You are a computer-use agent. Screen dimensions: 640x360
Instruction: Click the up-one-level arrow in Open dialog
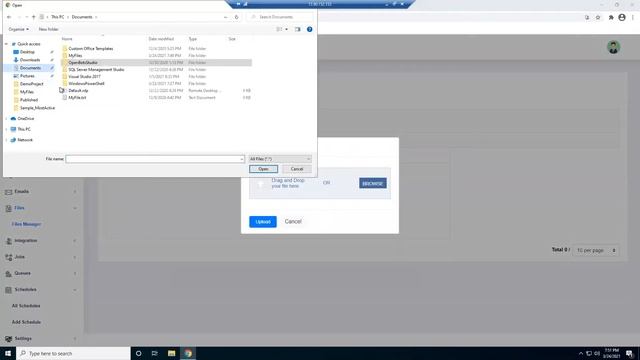click(33, 17)
